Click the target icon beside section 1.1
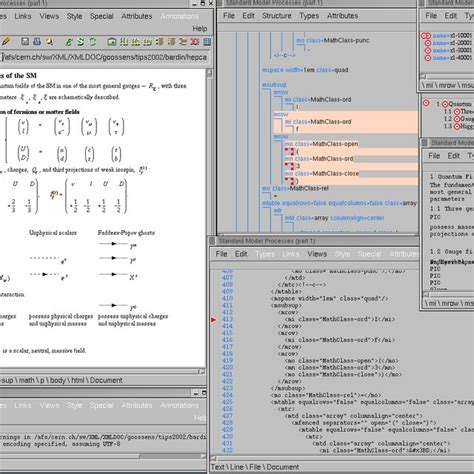The image size is (474, 474). point(457,112)
